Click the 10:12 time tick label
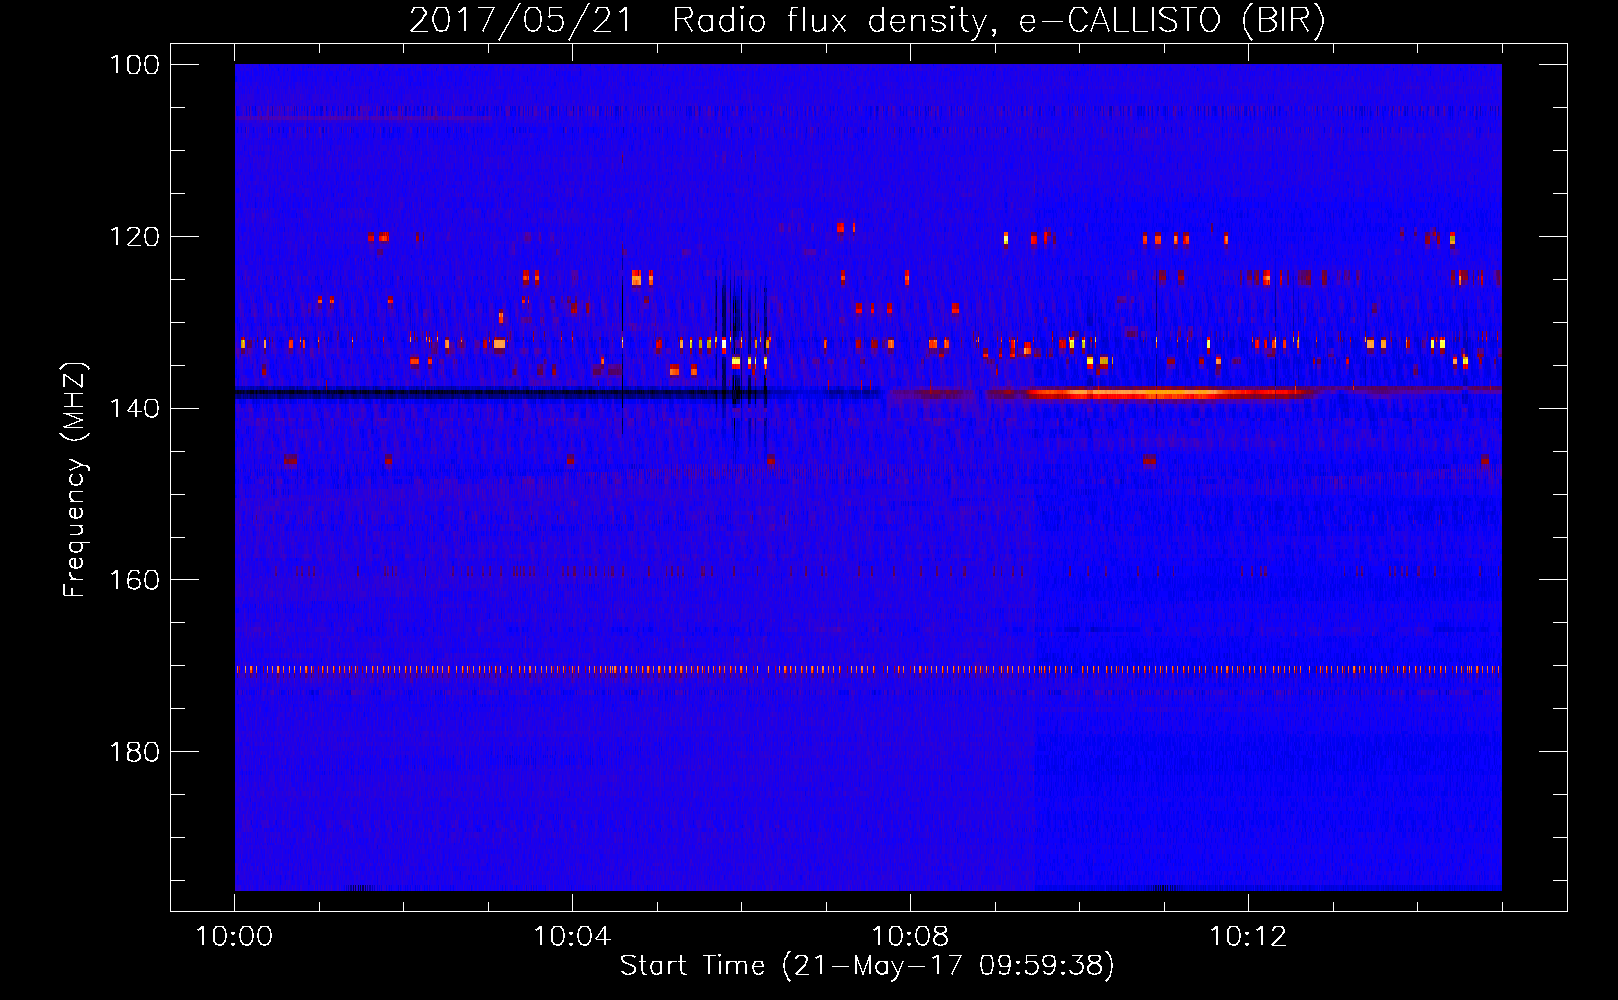This screenshot has height=1000, width=1618. [1248, 937]
